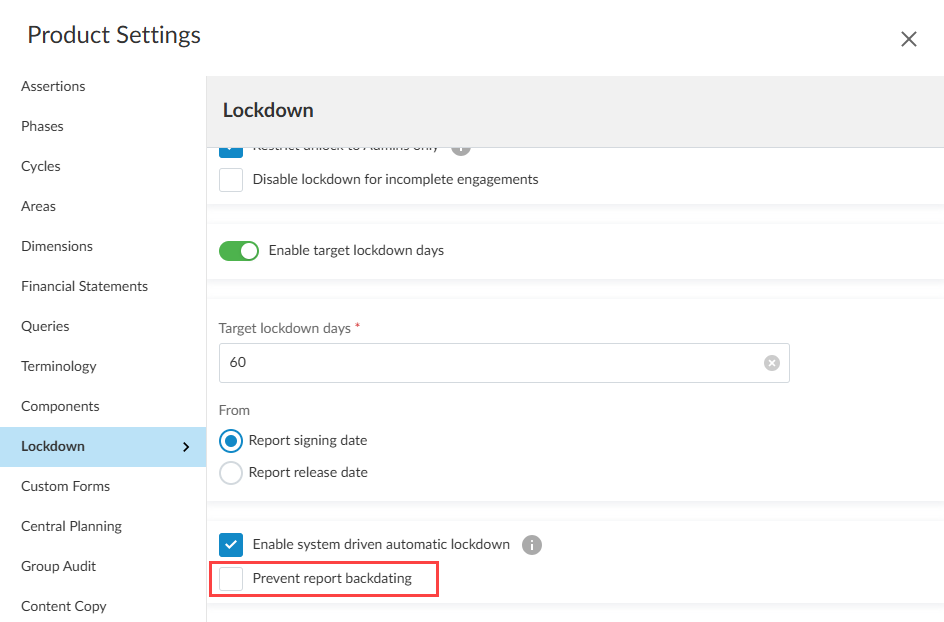Select Queries from the sidebar
The height and width of the screenshot is (622, 944).
[45, 326]
